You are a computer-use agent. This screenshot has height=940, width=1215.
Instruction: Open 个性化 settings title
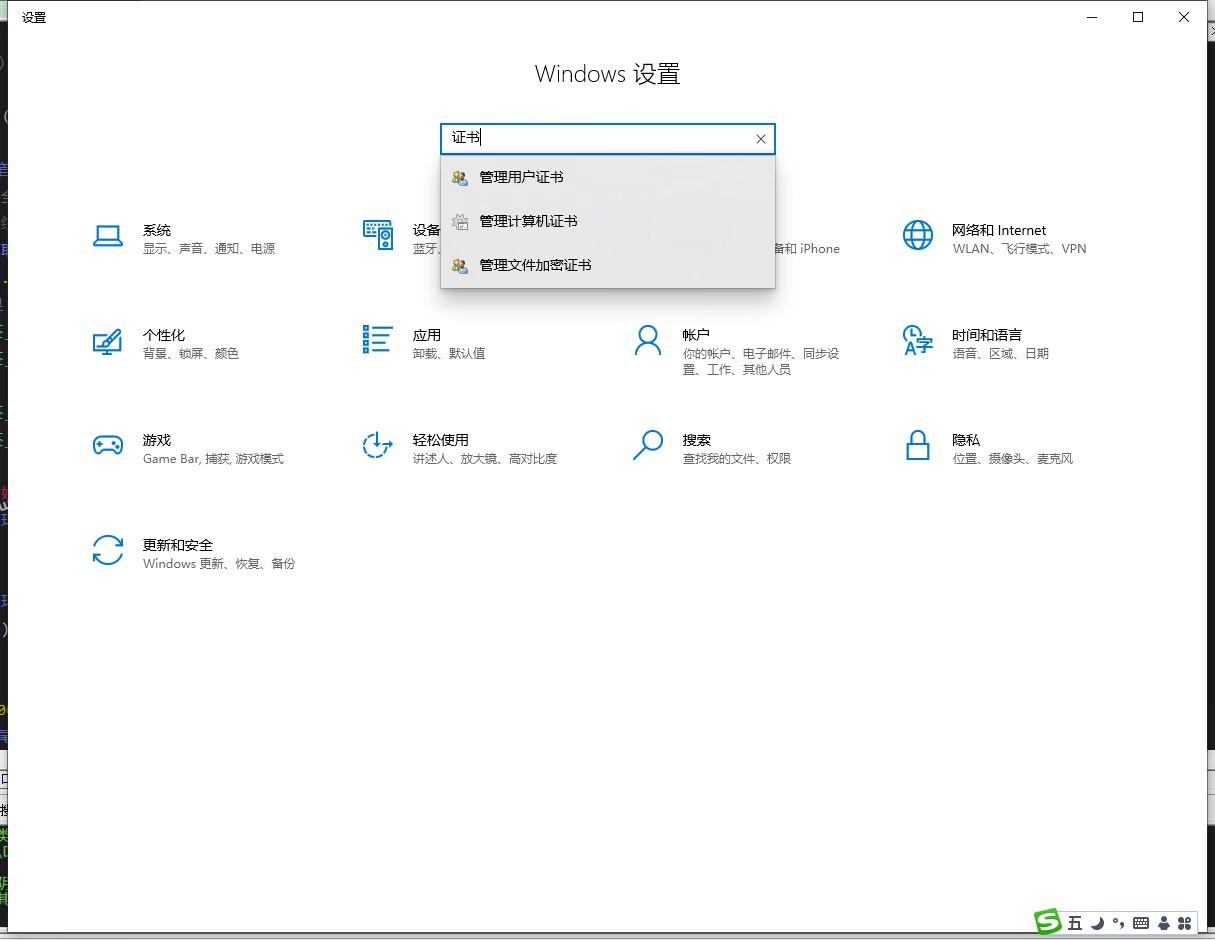pos(164,335)
